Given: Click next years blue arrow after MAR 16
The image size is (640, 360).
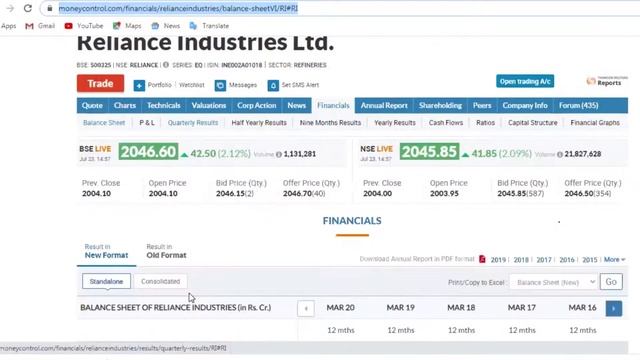Looking at the screenshot, I should pos(614,308).
